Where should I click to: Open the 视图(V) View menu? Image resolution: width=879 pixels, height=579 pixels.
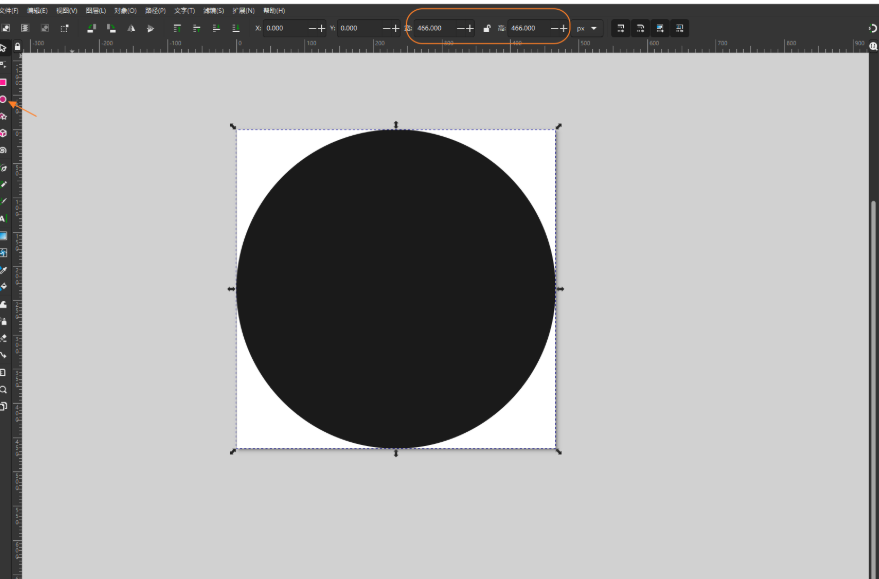pos(67,11)
